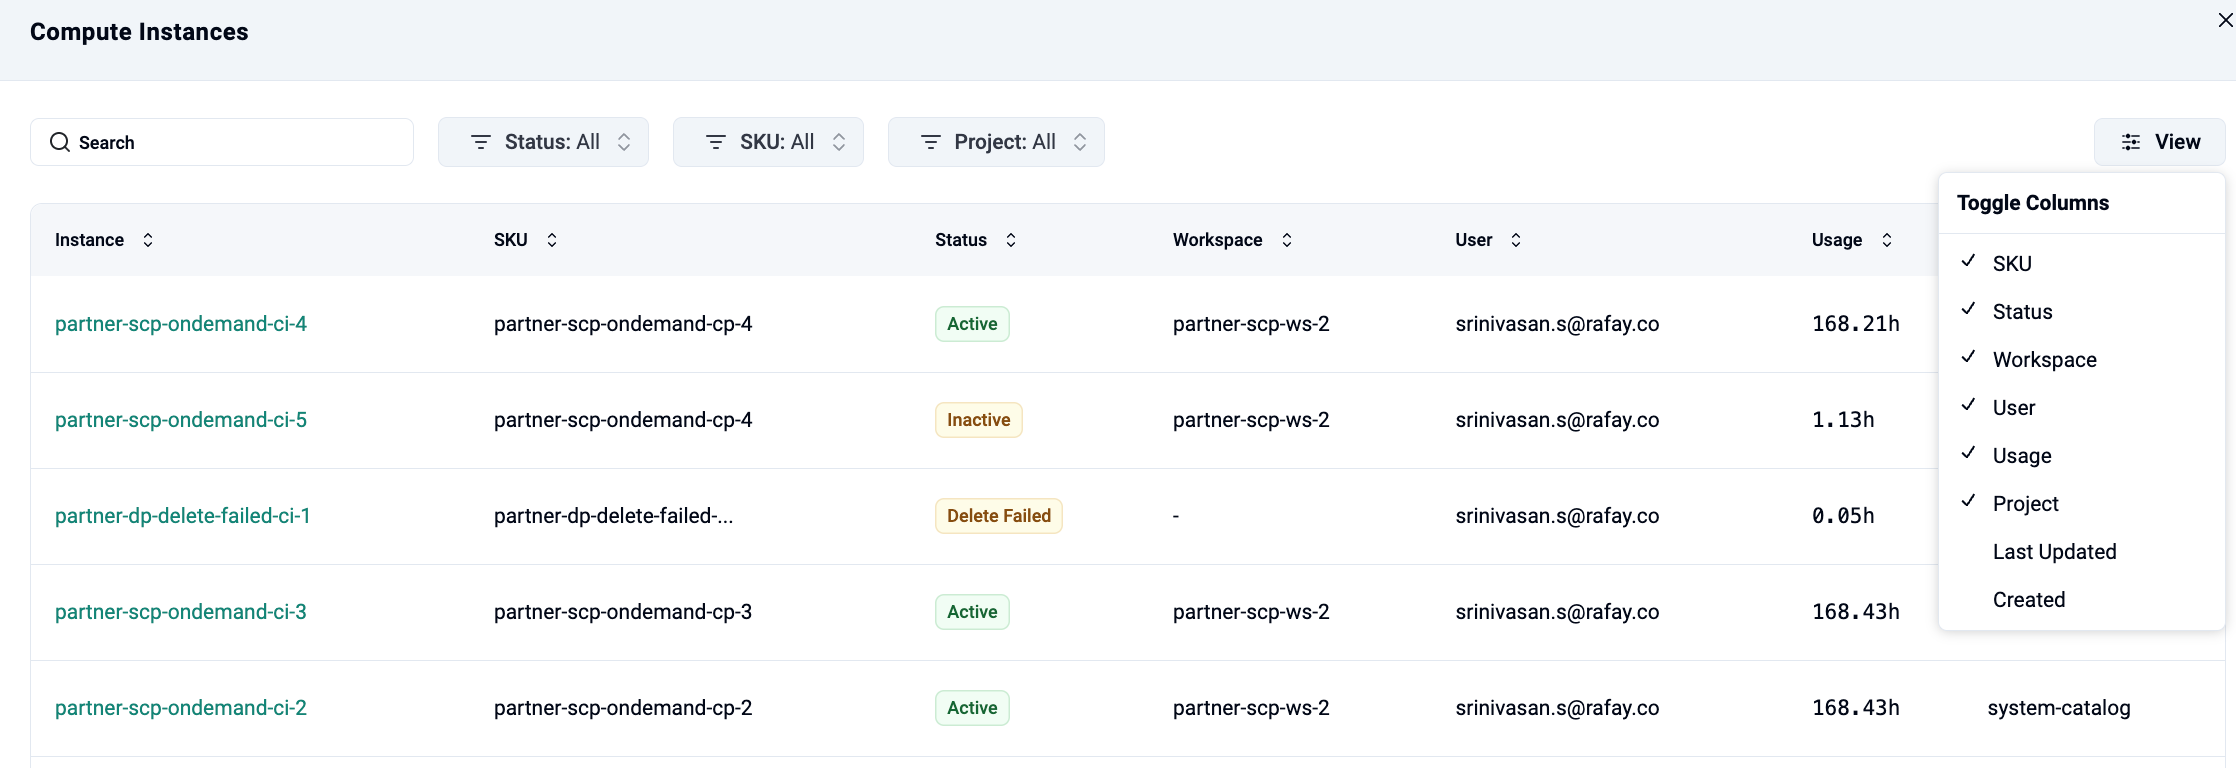Click the sort icon beside Instance header
This screenshot has height=768, width=2236.
(x=148, y=240)
